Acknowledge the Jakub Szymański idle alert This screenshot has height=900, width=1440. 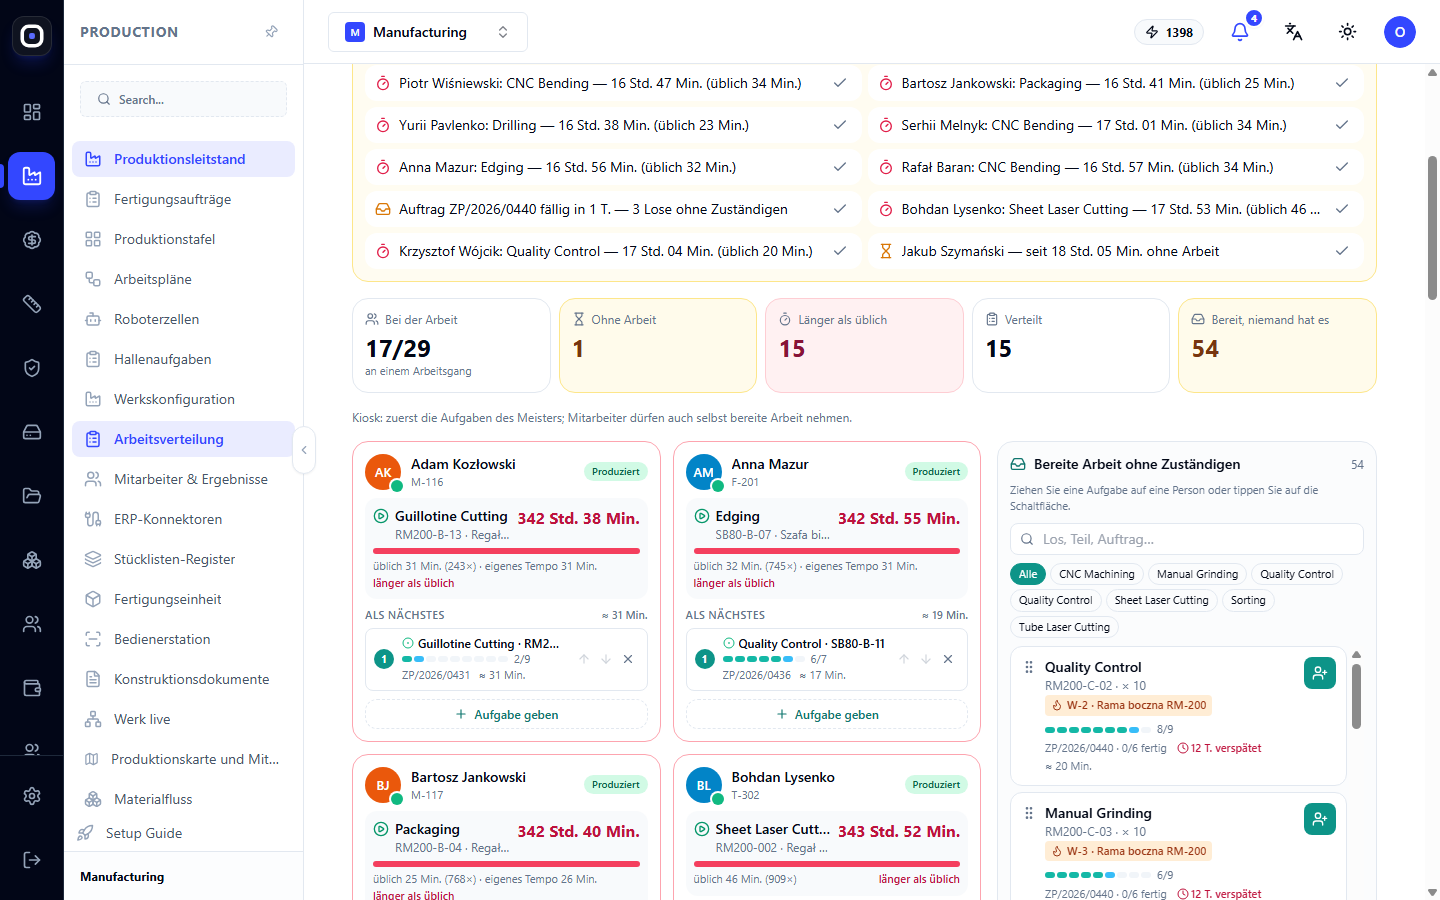coord(1342,251)
